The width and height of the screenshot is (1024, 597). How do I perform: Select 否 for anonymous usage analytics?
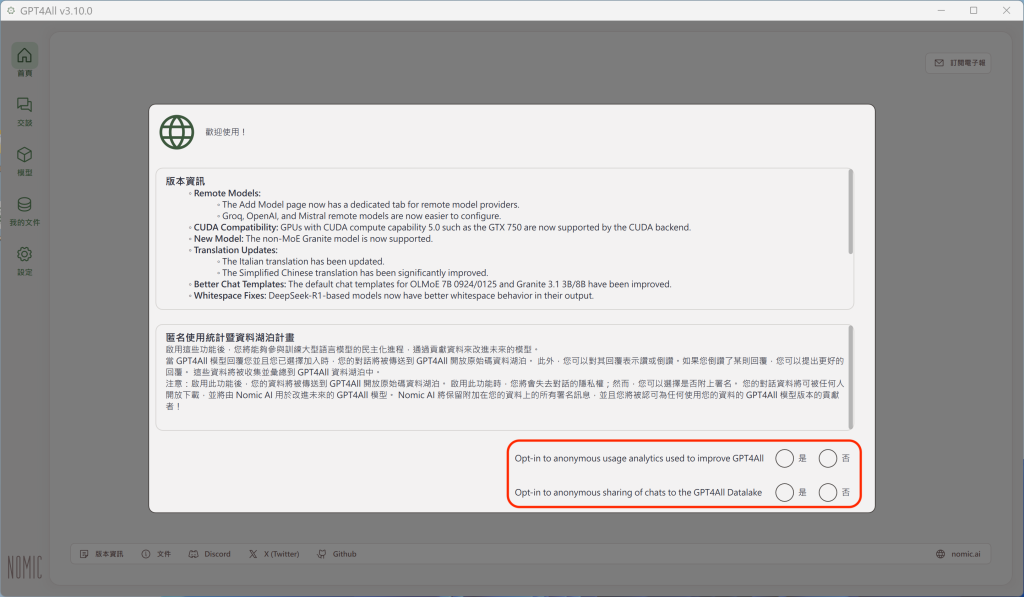(x=828, y=458)
